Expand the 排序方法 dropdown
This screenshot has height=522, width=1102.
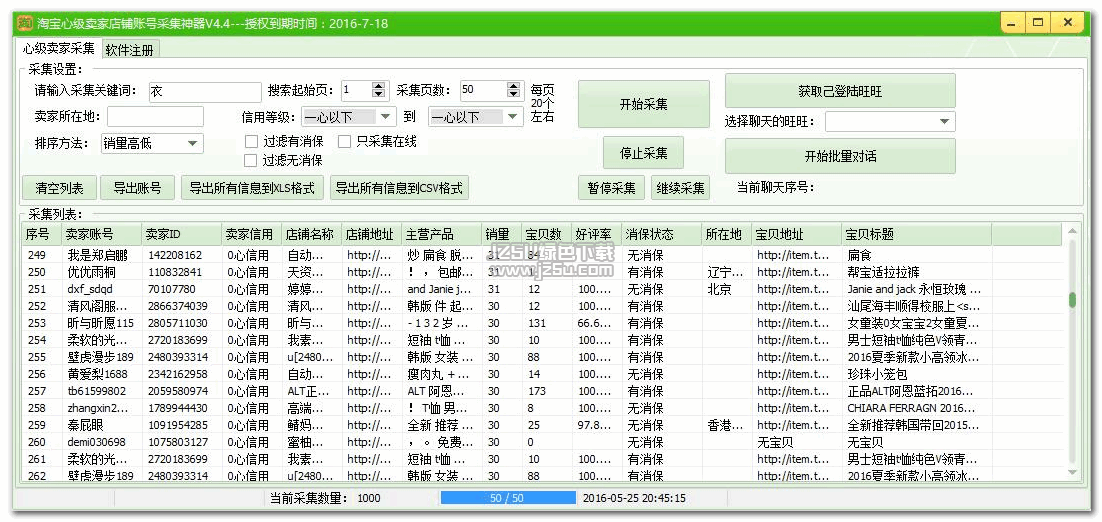[x=153, y=143]
